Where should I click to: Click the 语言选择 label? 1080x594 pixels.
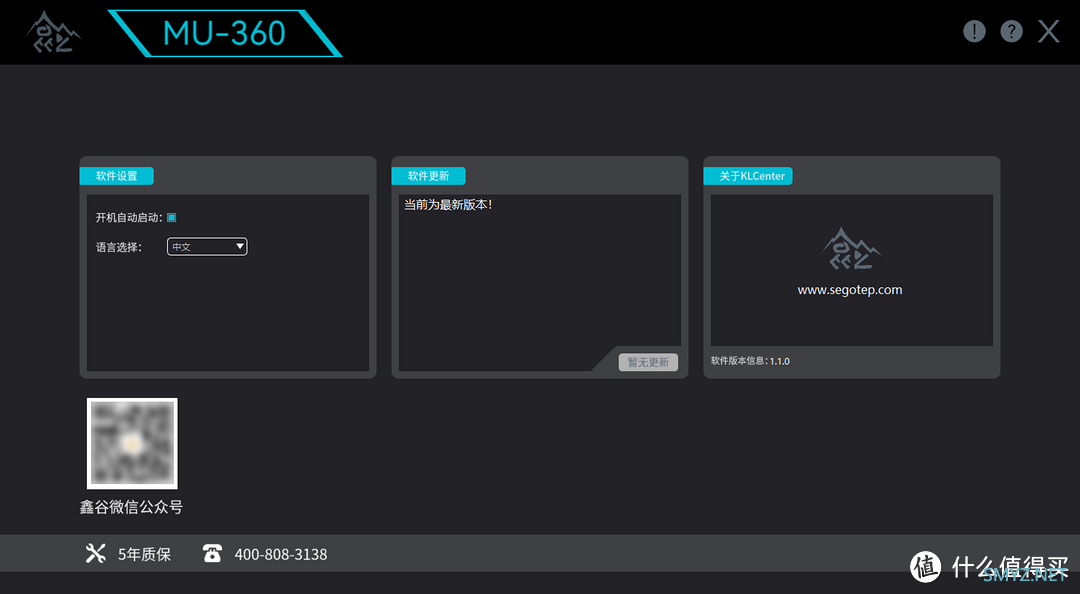[118, 247]
